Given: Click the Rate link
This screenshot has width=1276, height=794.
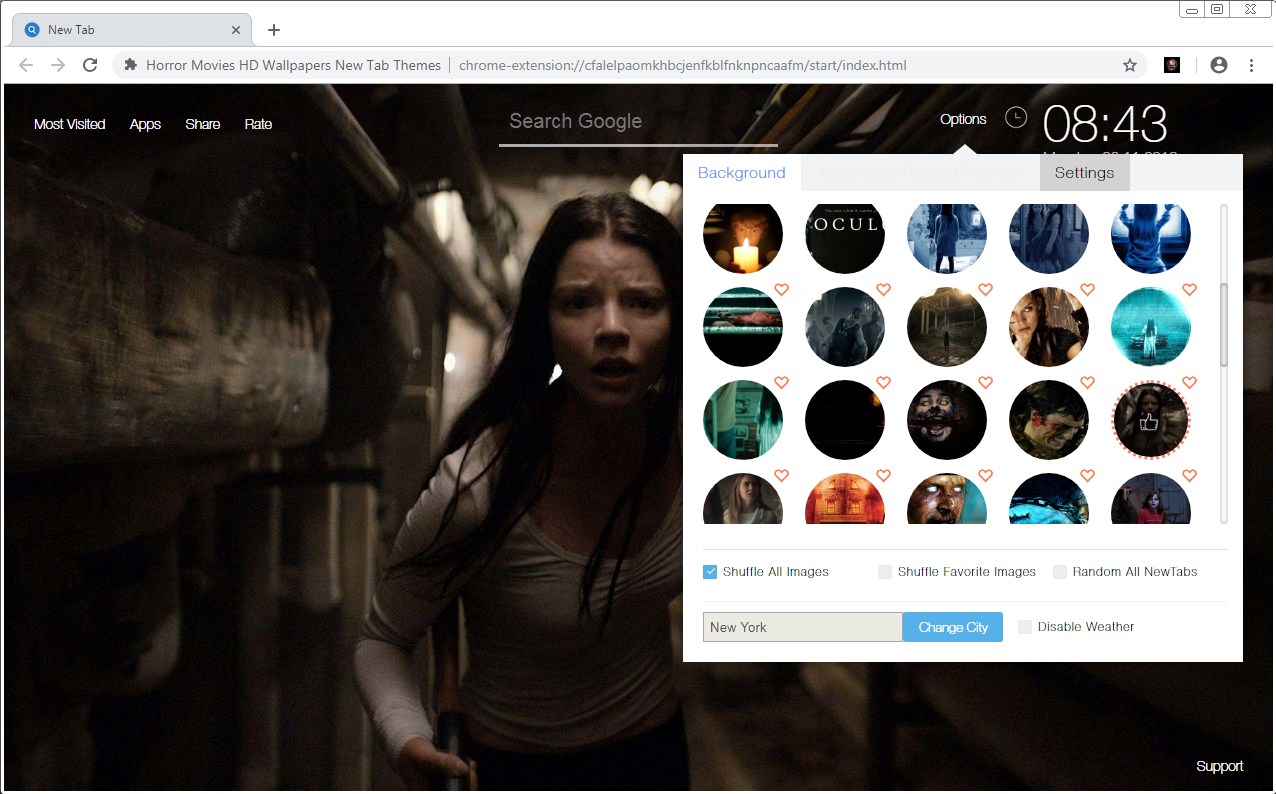Looking at the screenshot, I should (x=258, y=124).
